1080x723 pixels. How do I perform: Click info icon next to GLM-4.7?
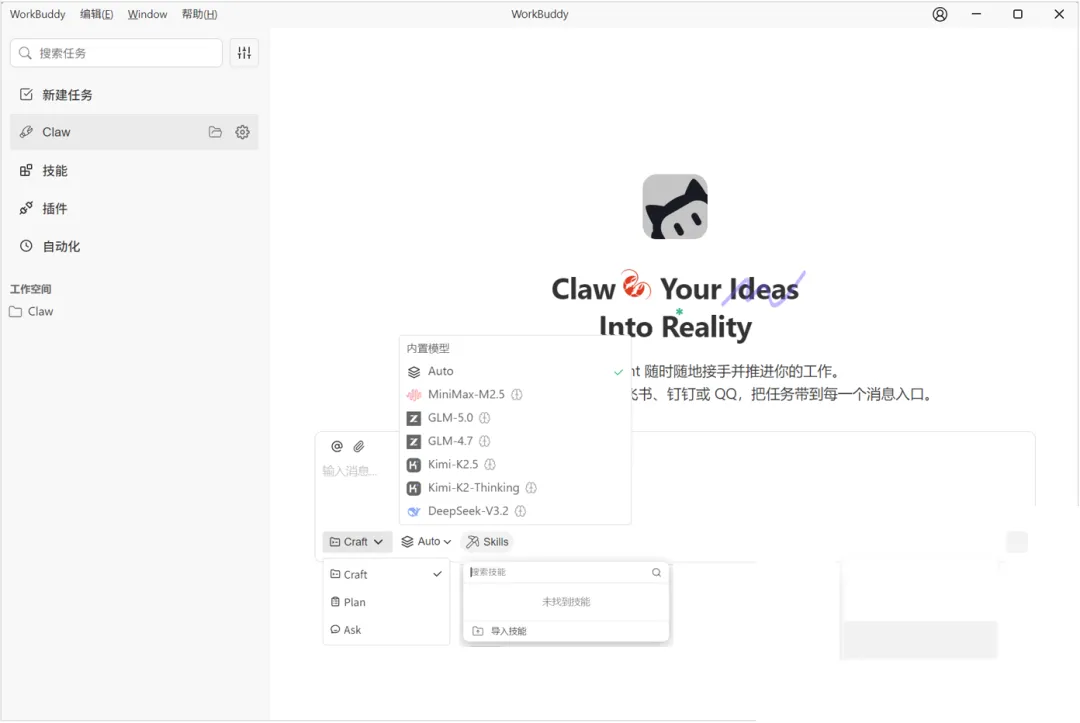[x=485, y=441]
